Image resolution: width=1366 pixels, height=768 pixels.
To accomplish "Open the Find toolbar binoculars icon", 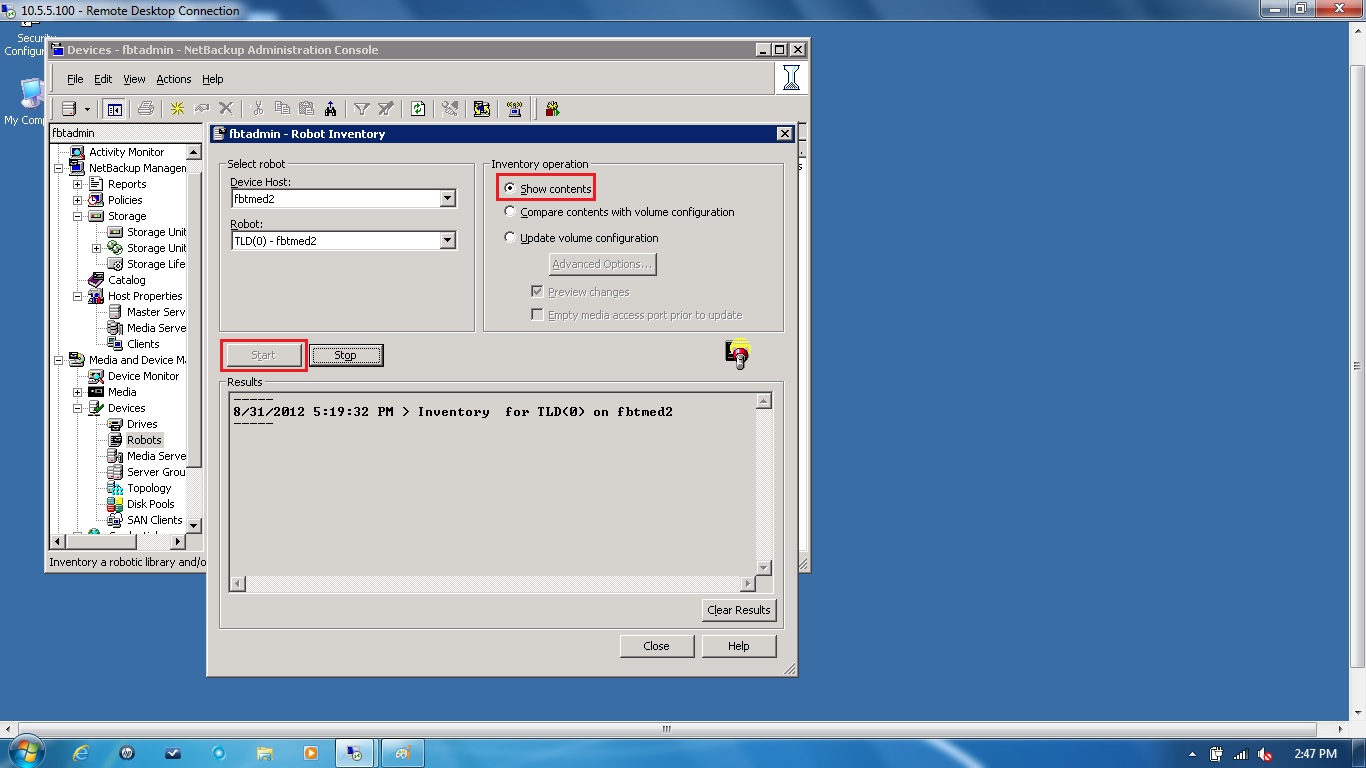I will [330, 108].
